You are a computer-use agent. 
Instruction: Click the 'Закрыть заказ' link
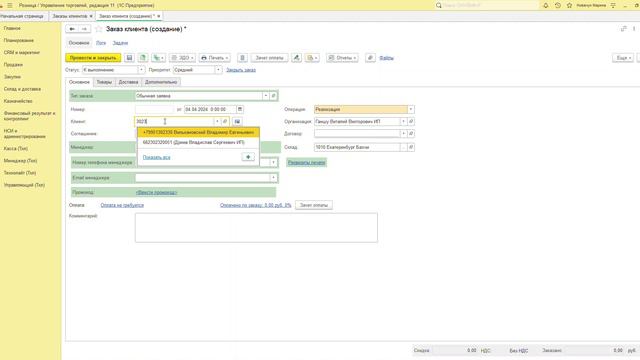point(241,70)
